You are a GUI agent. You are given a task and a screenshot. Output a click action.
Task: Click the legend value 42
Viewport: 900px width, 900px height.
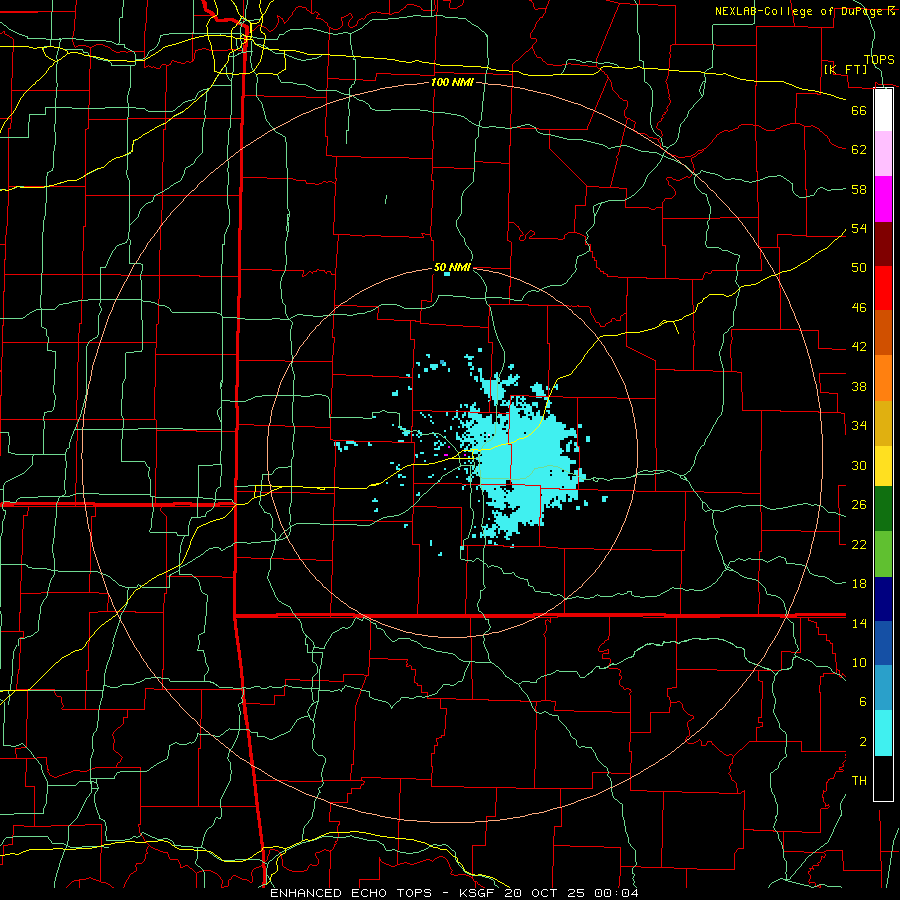[x=859, y=347]
